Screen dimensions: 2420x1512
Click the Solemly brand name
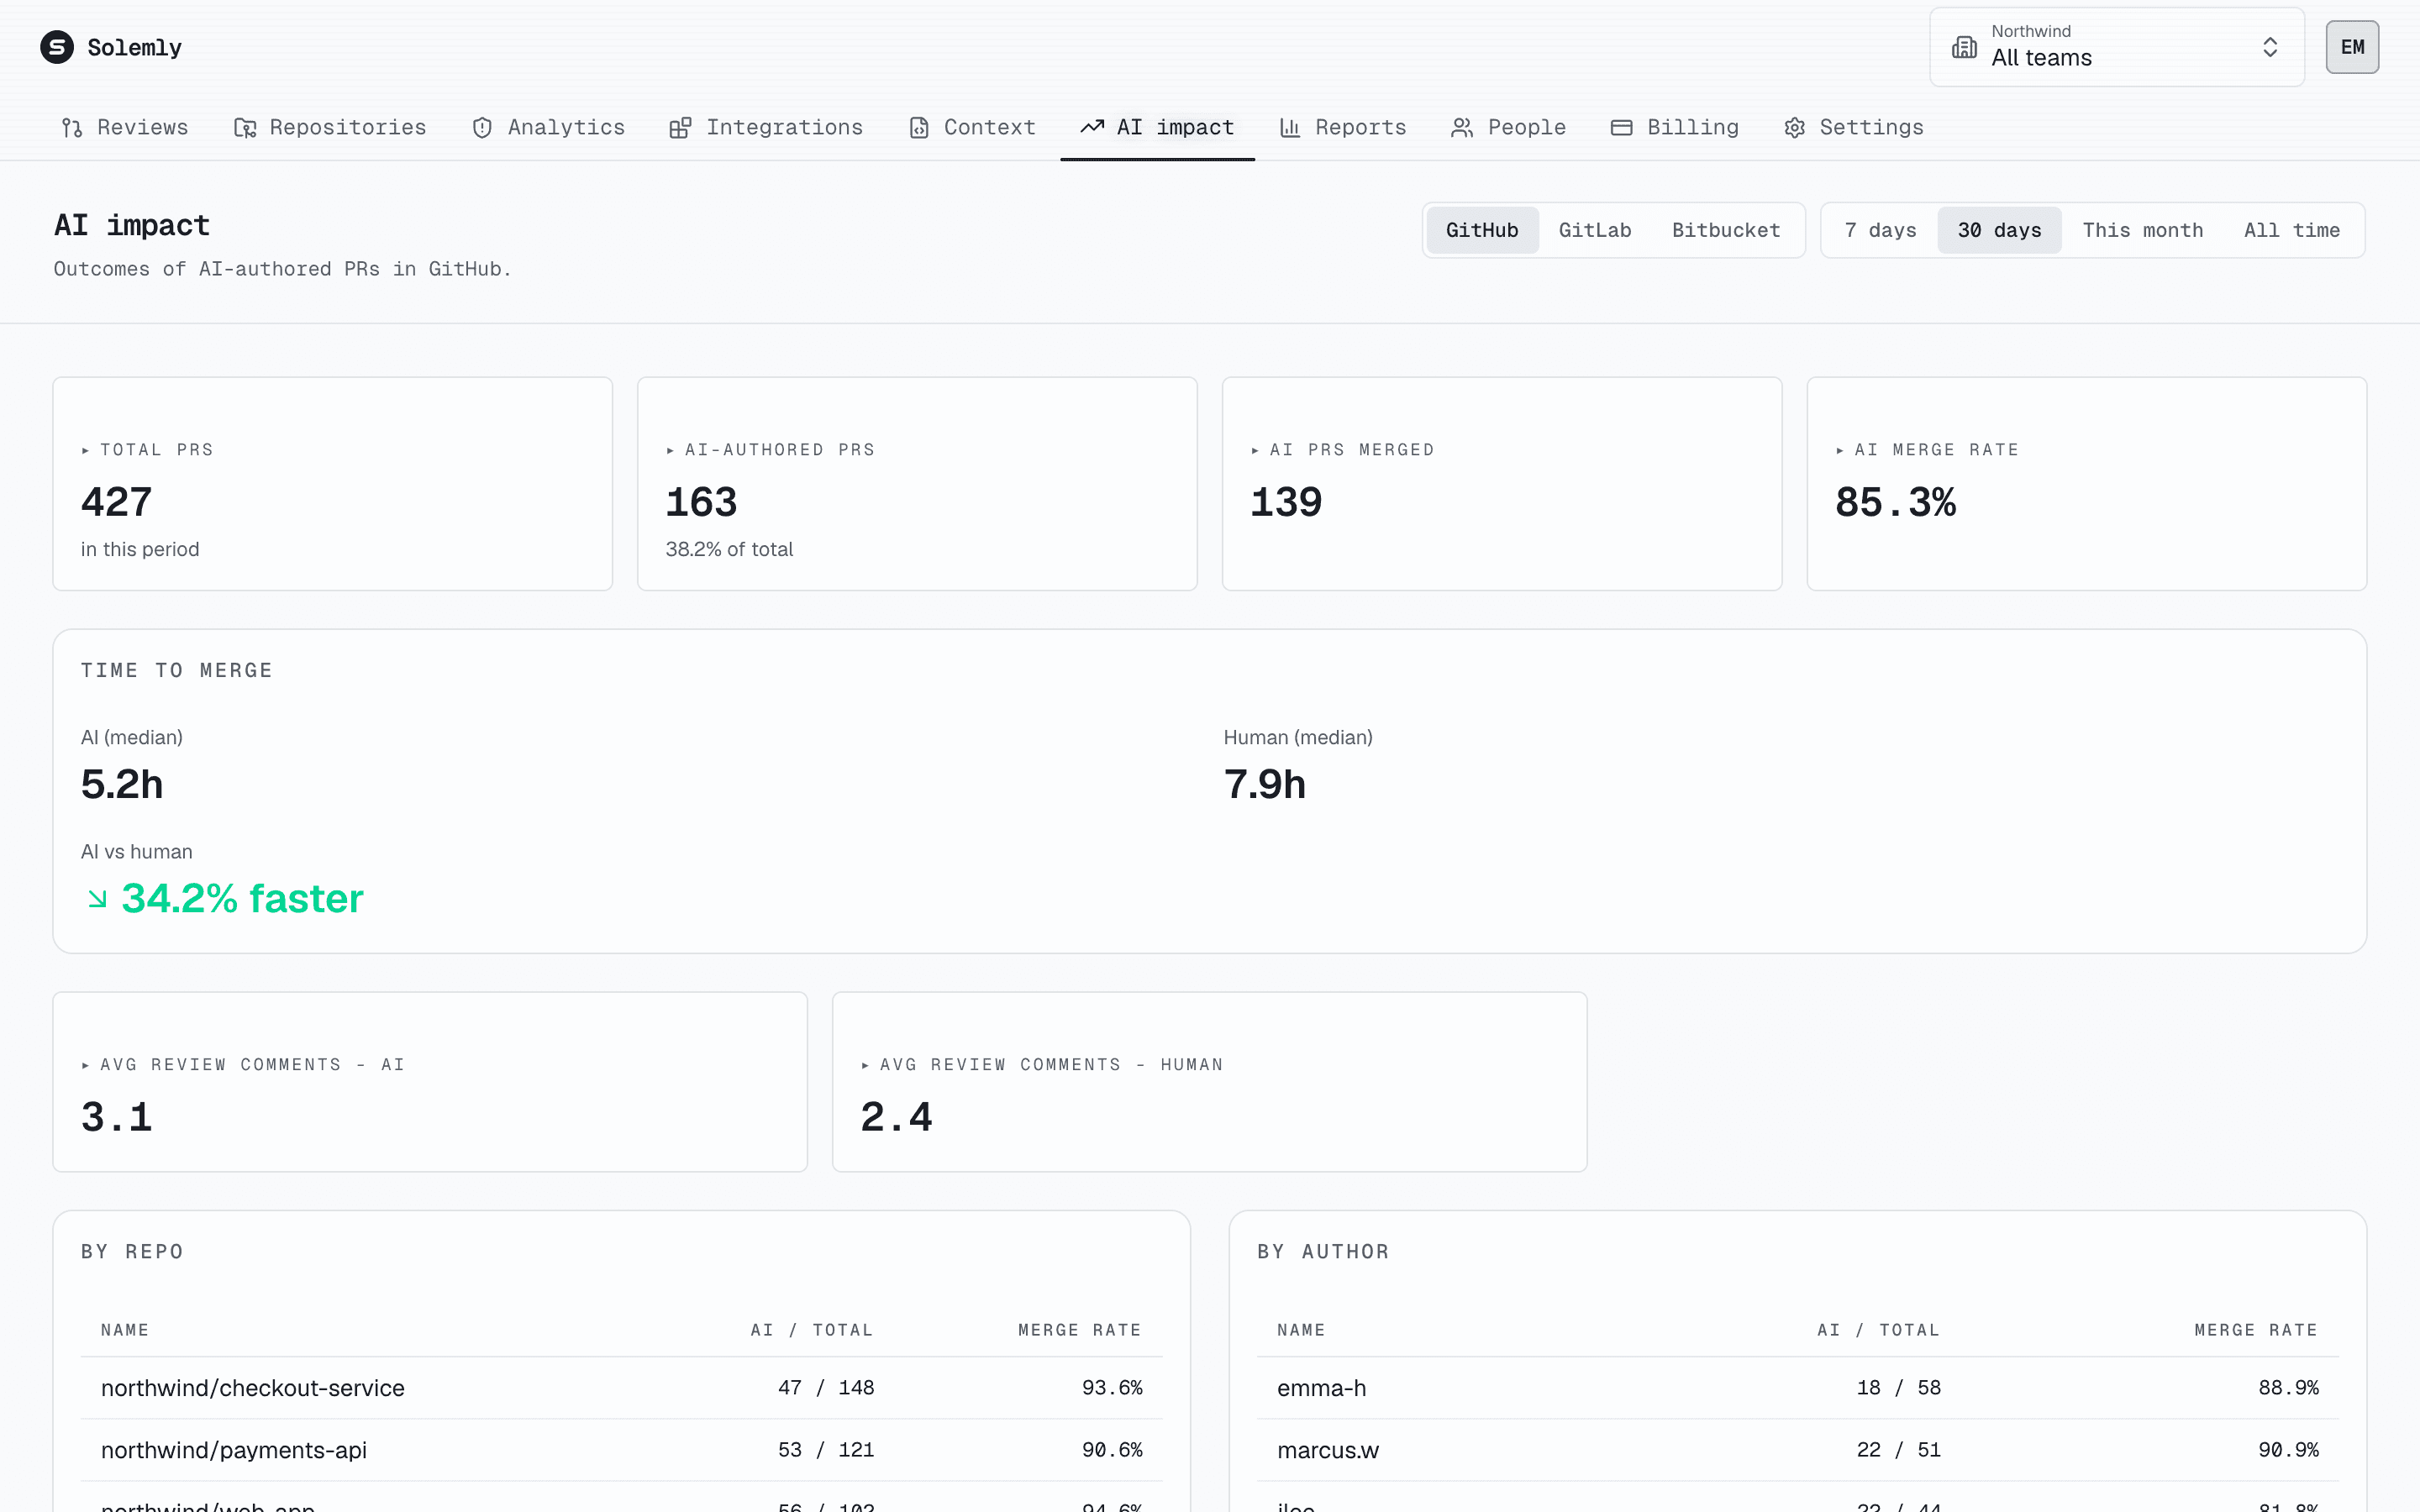pyautogui.click(x=134, y=48)
